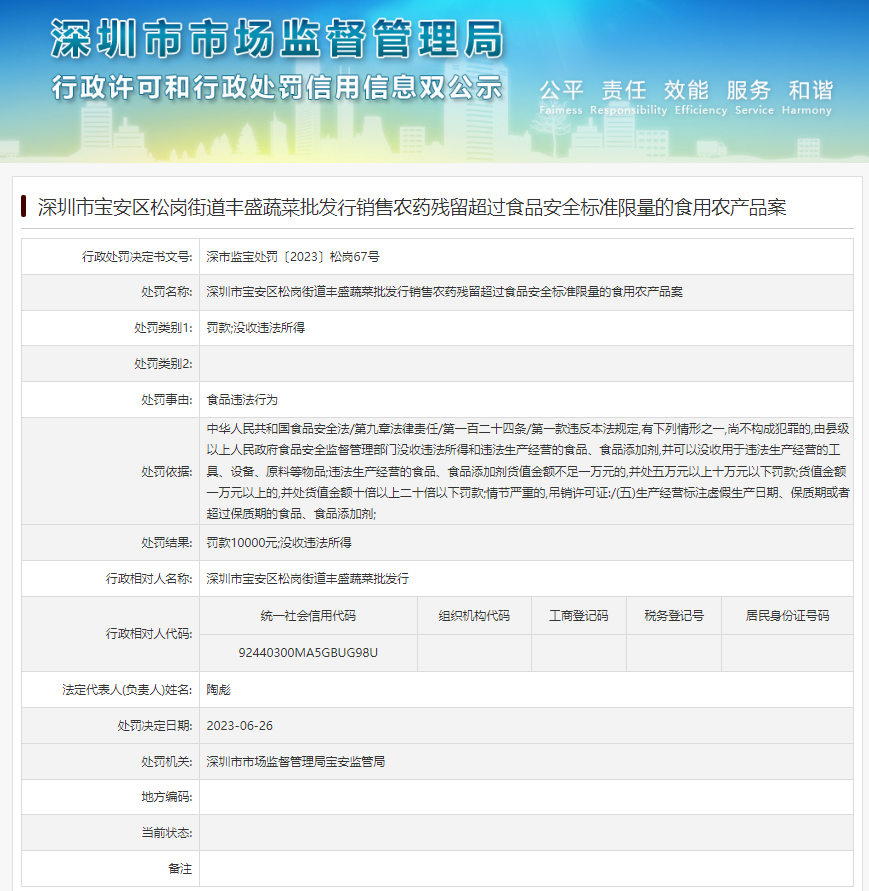869x891 pixels.
Task: Click the 组织机构代码 column header
Action: (474, 615)
